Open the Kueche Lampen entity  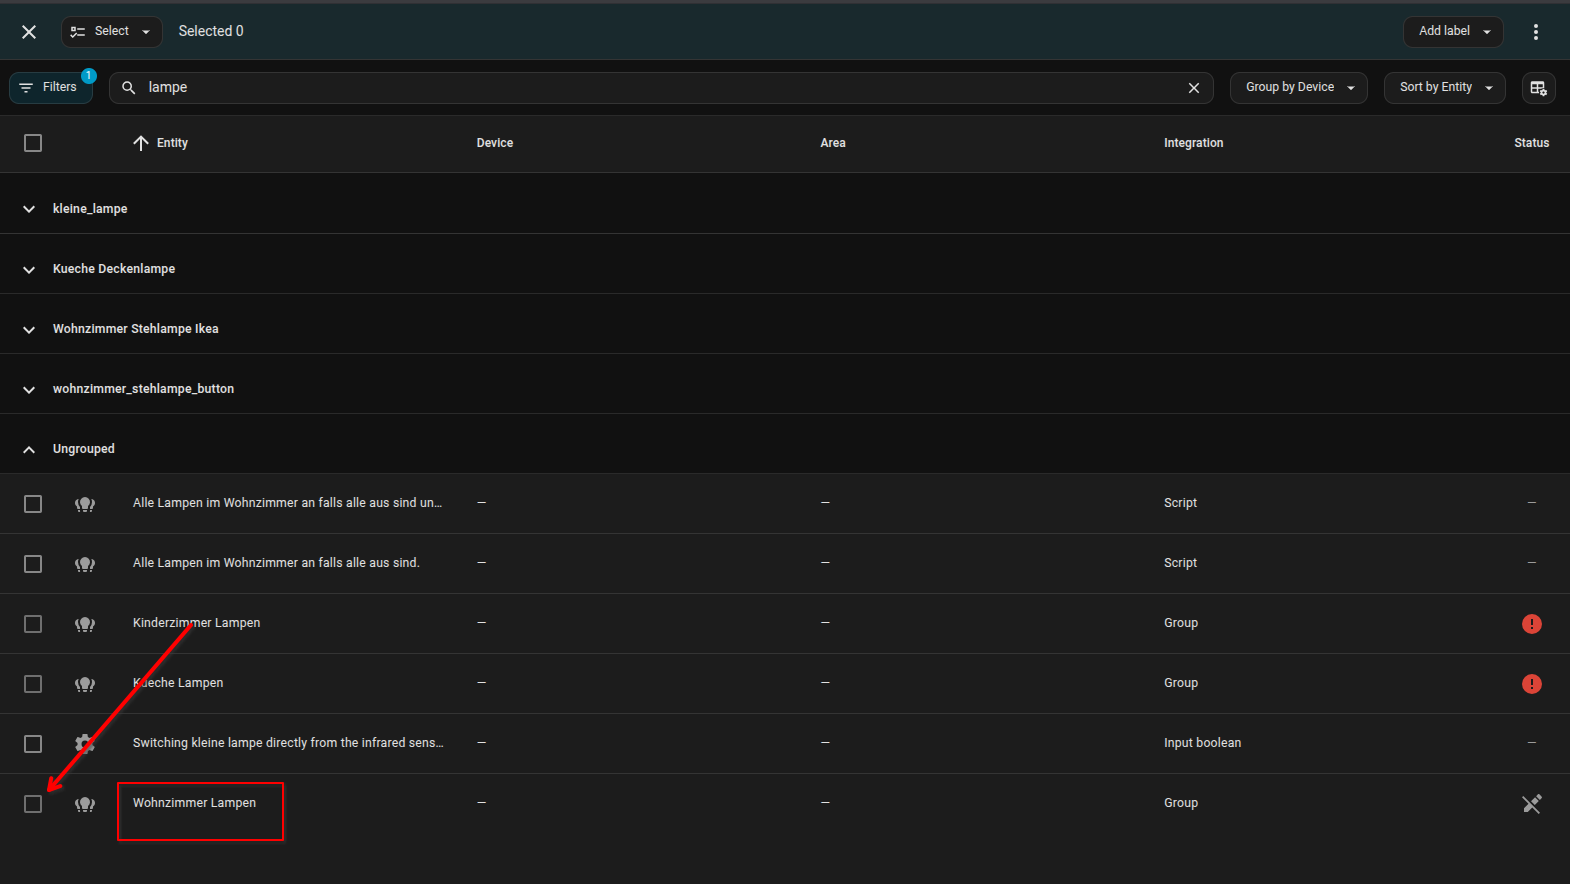pyautogui.click(x=178, y=683)
